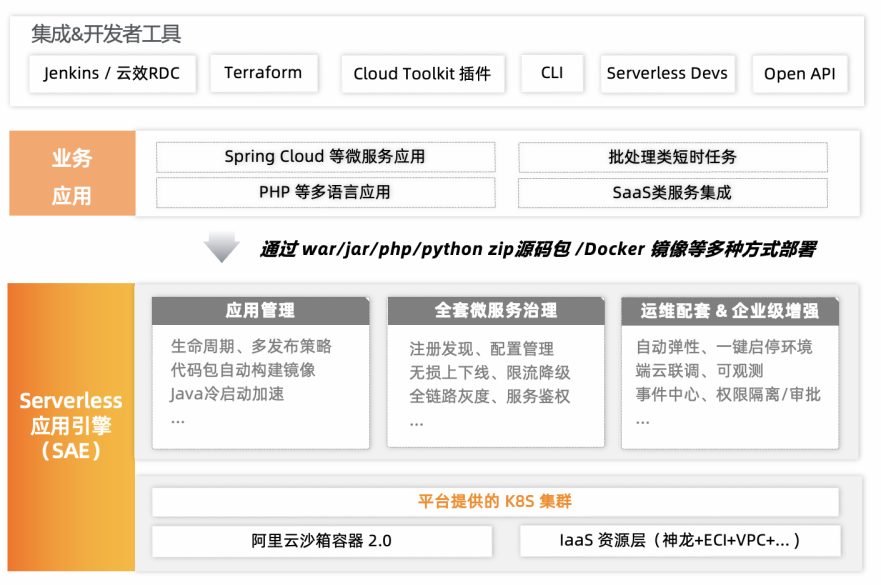Viewport: 881px width, 585px height.
Task: Click the Cloud Toolkit 插件 box
Action: coord(423,74)
